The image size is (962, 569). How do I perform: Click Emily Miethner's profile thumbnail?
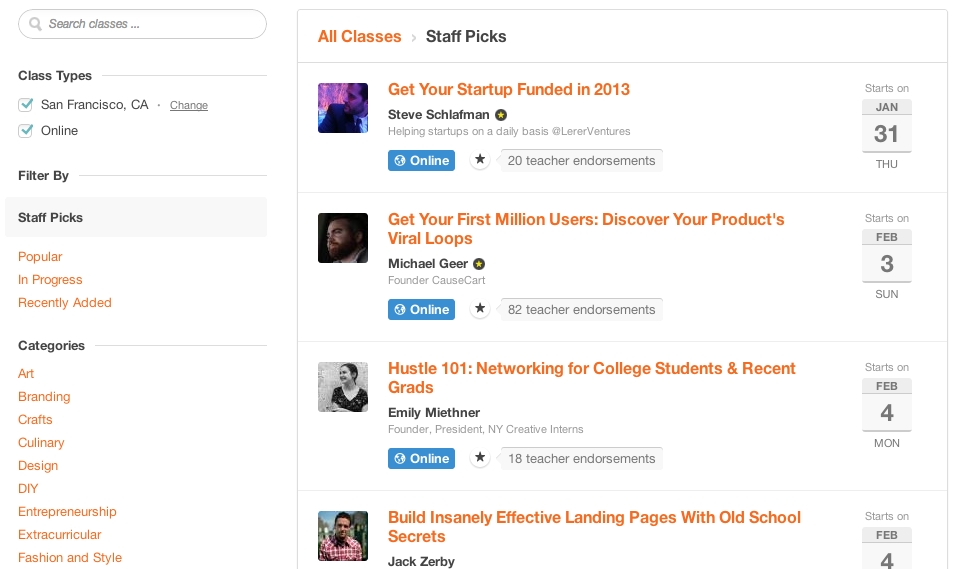coord(343,387)
